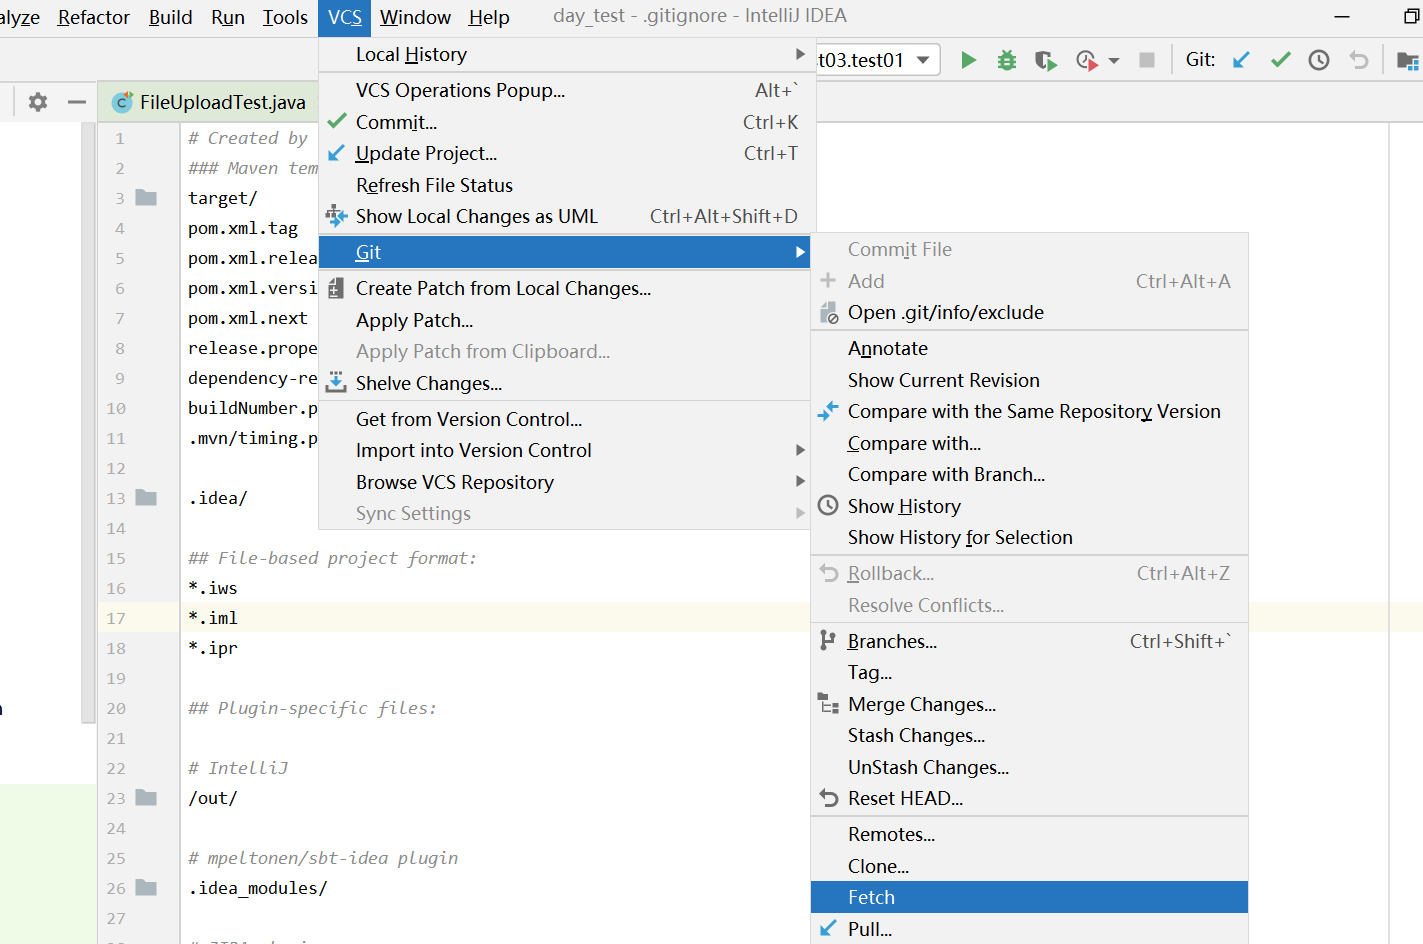This screenshot has width=1423, height=944.
Task: Open project structure icon at toolbar right
Action: 1407,61
